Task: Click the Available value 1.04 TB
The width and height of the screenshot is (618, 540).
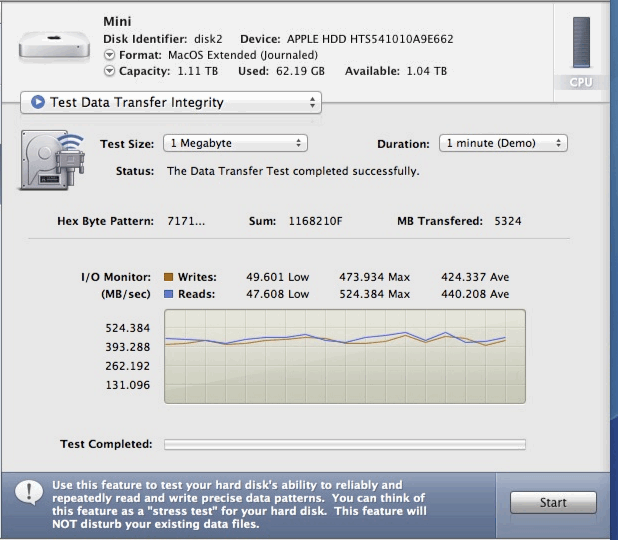Action: point(426,71)
